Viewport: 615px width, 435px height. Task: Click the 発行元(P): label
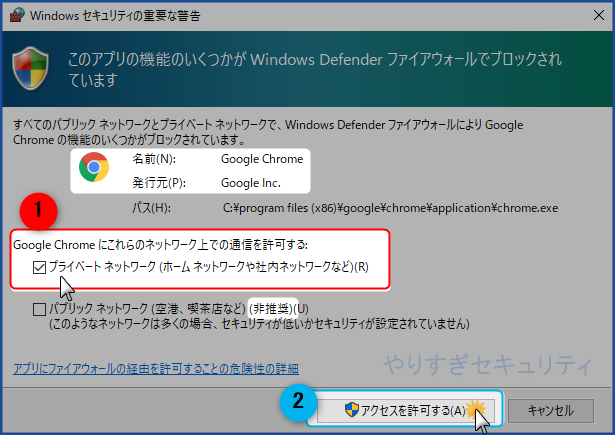click(x=159, y=183)
